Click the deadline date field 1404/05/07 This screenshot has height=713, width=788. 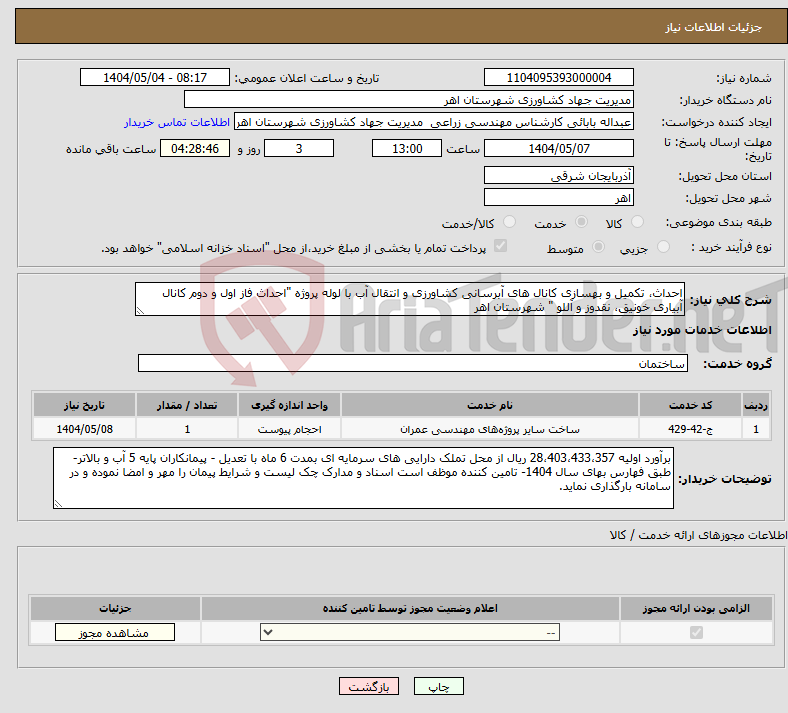(x=558, y=148)
